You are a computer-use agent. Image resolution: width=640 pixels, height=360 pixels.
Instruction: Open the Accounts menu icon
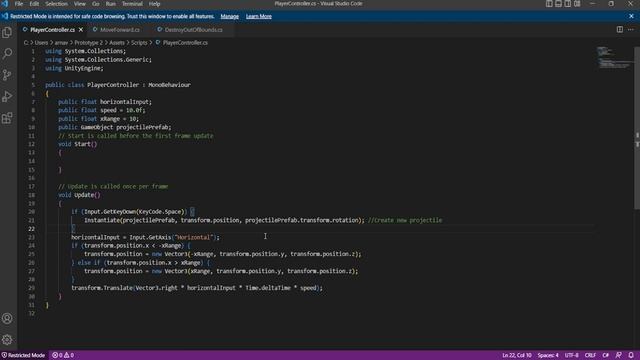7,318
